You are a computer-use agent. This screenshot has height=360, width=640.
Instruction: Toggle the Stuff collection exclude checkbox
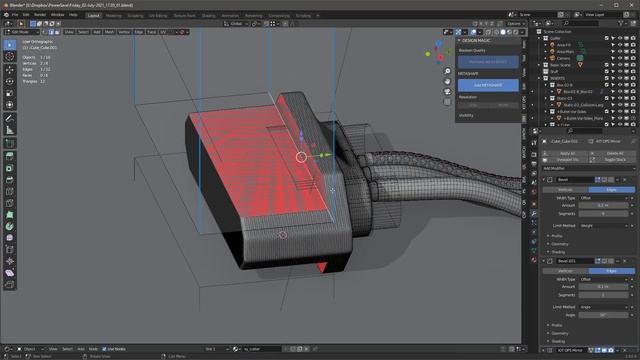click(x=607, y=71)
